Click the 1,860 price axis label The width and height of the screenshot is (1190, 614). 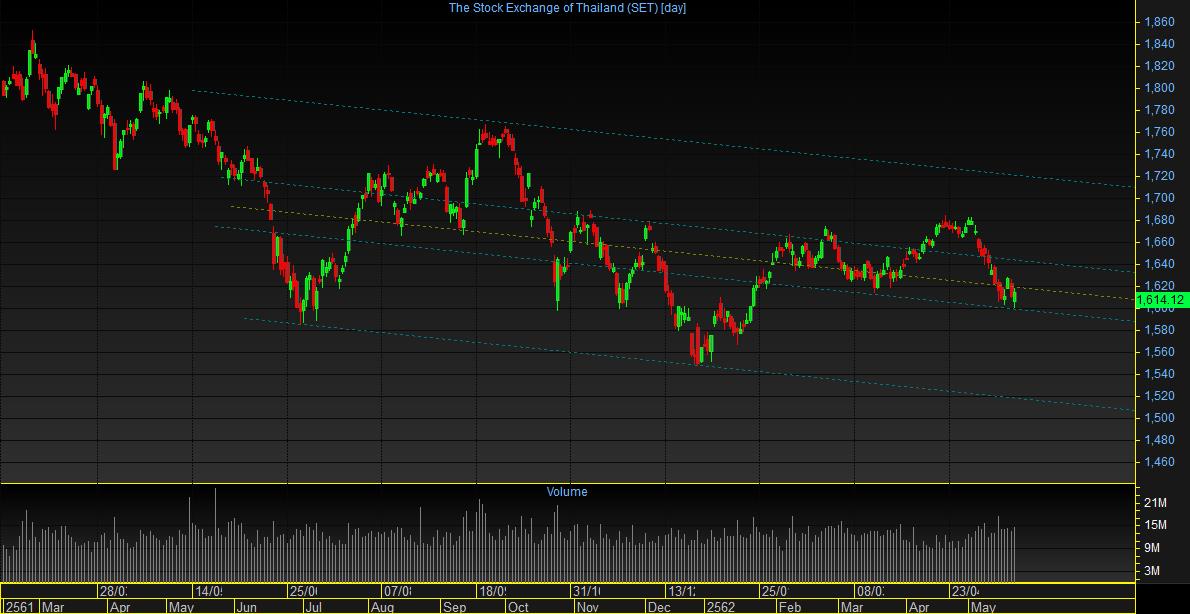click(x=1158, y=22)
